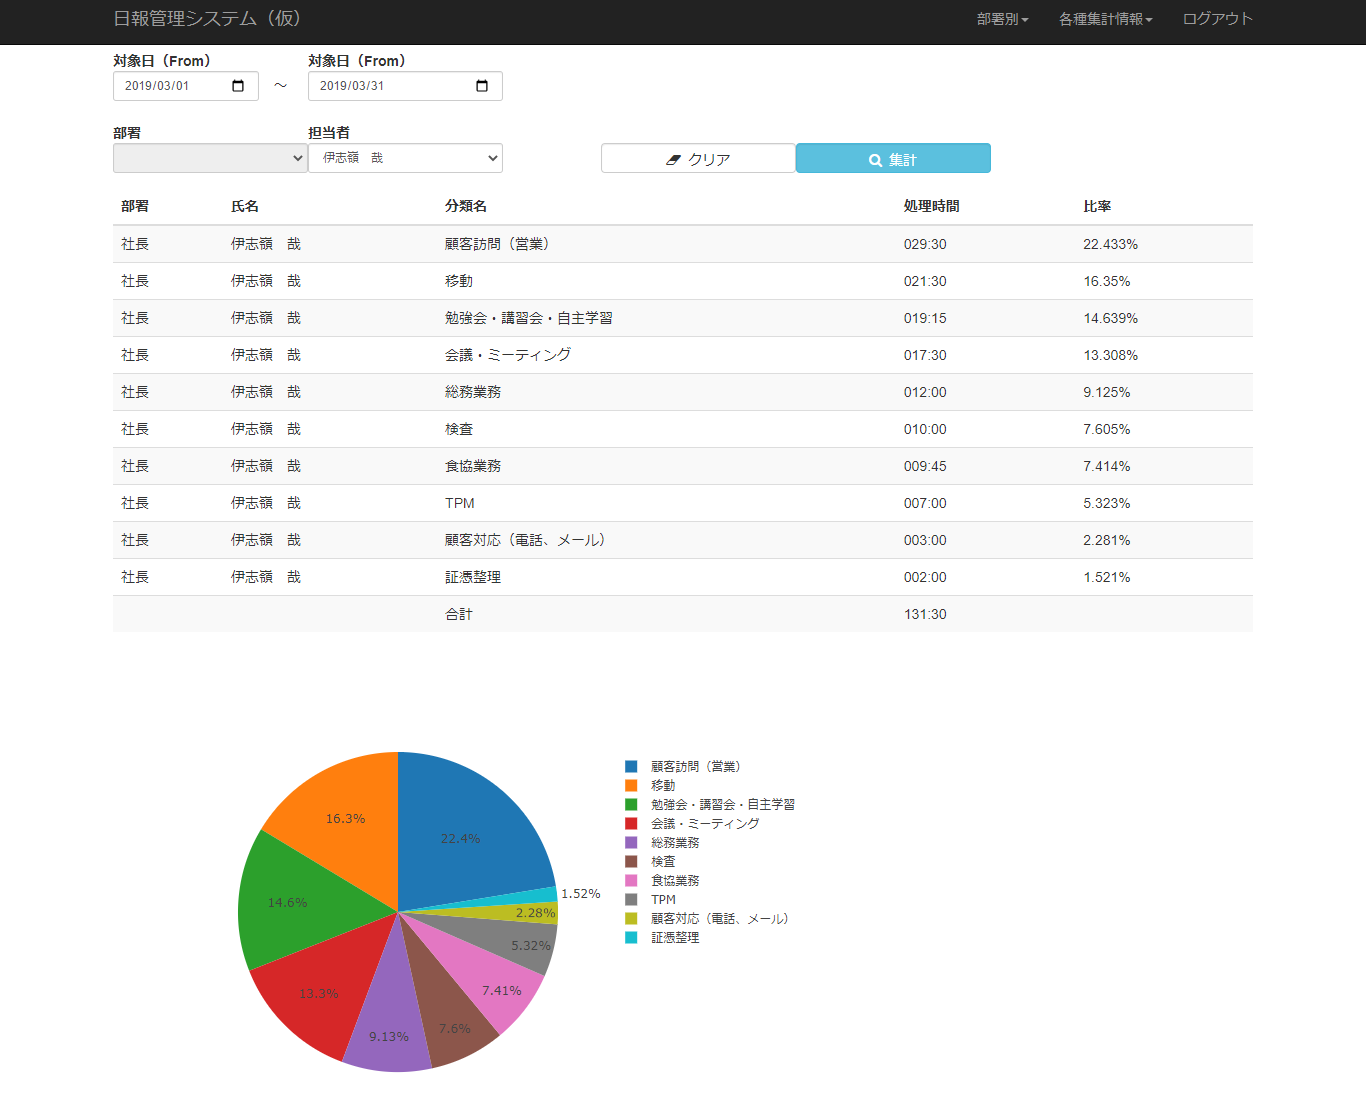Click the クリア button

698,158
